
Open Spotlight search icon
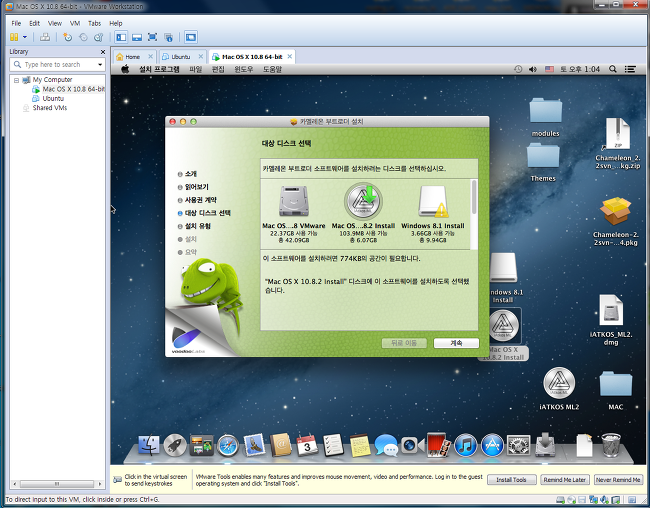[613, 69]
